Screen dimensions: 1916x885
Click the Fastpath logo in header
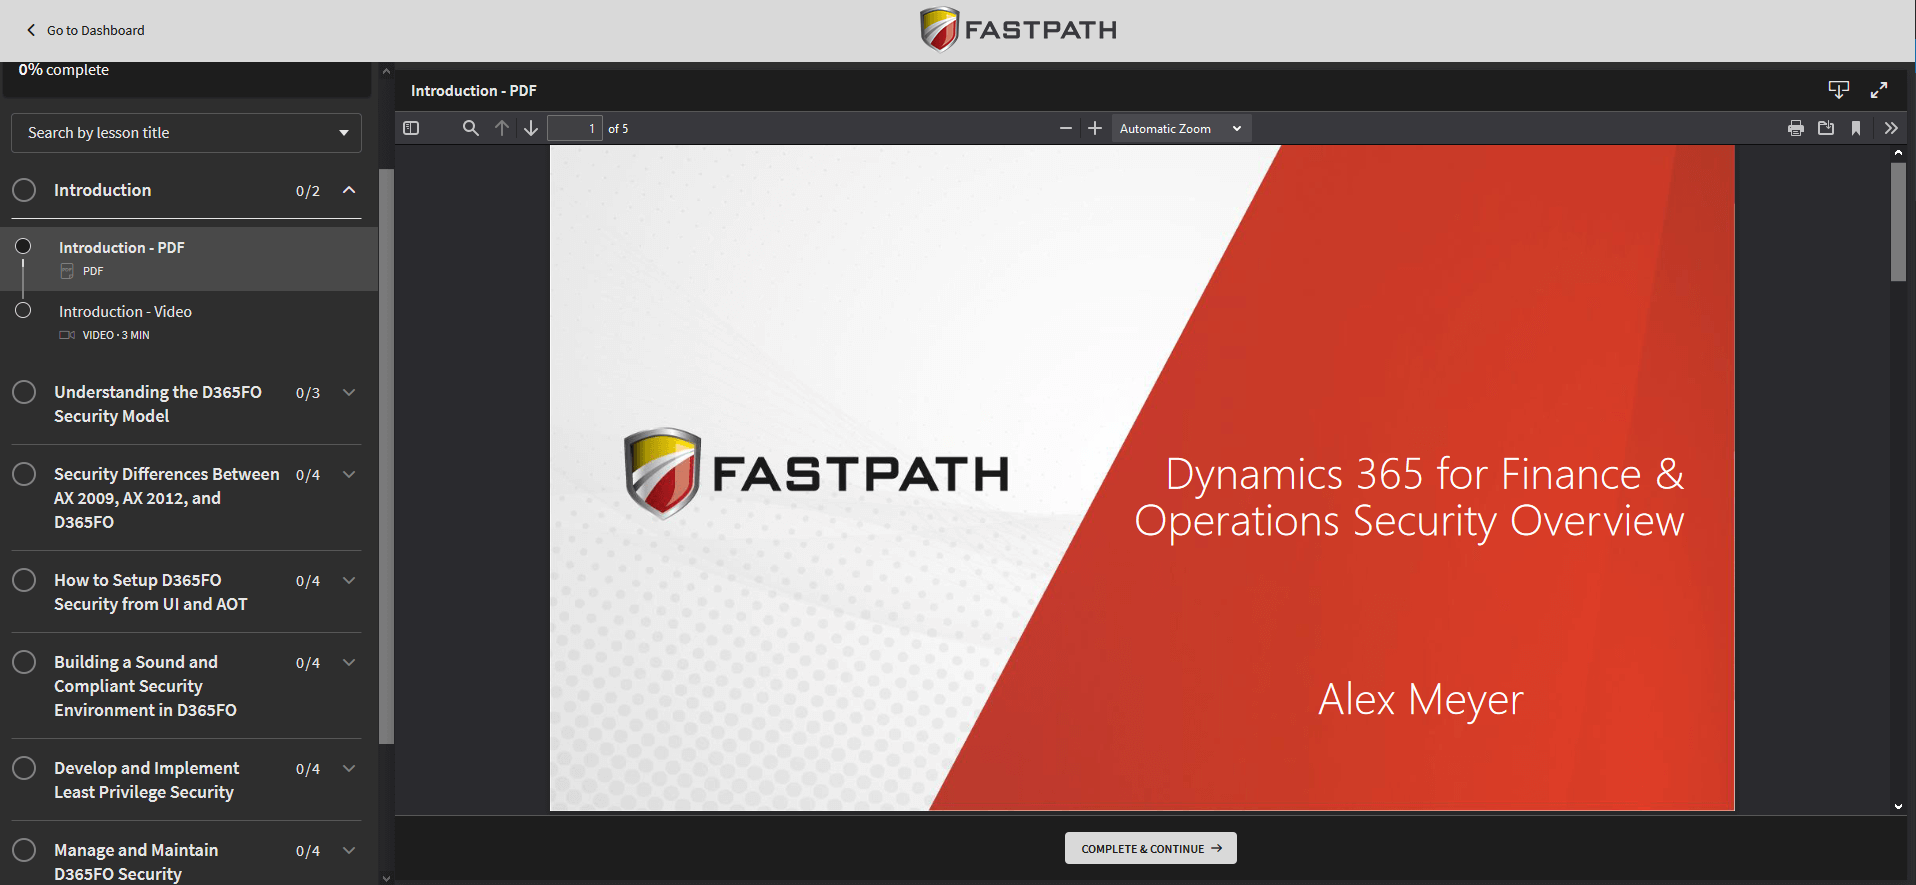pyautogui.click(x=1018, y=30)
